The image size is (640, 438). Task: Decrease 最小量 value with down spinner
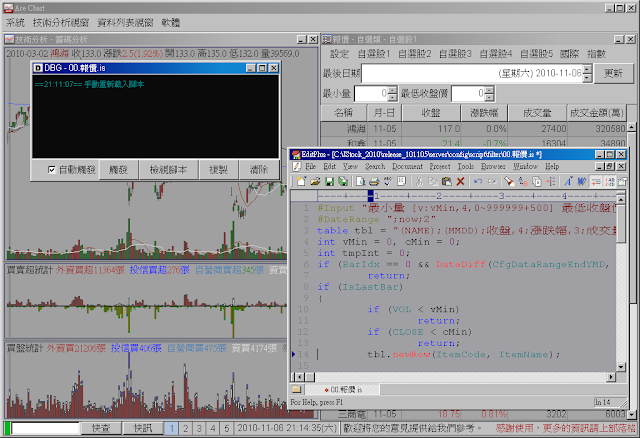[x=392, y=97]
